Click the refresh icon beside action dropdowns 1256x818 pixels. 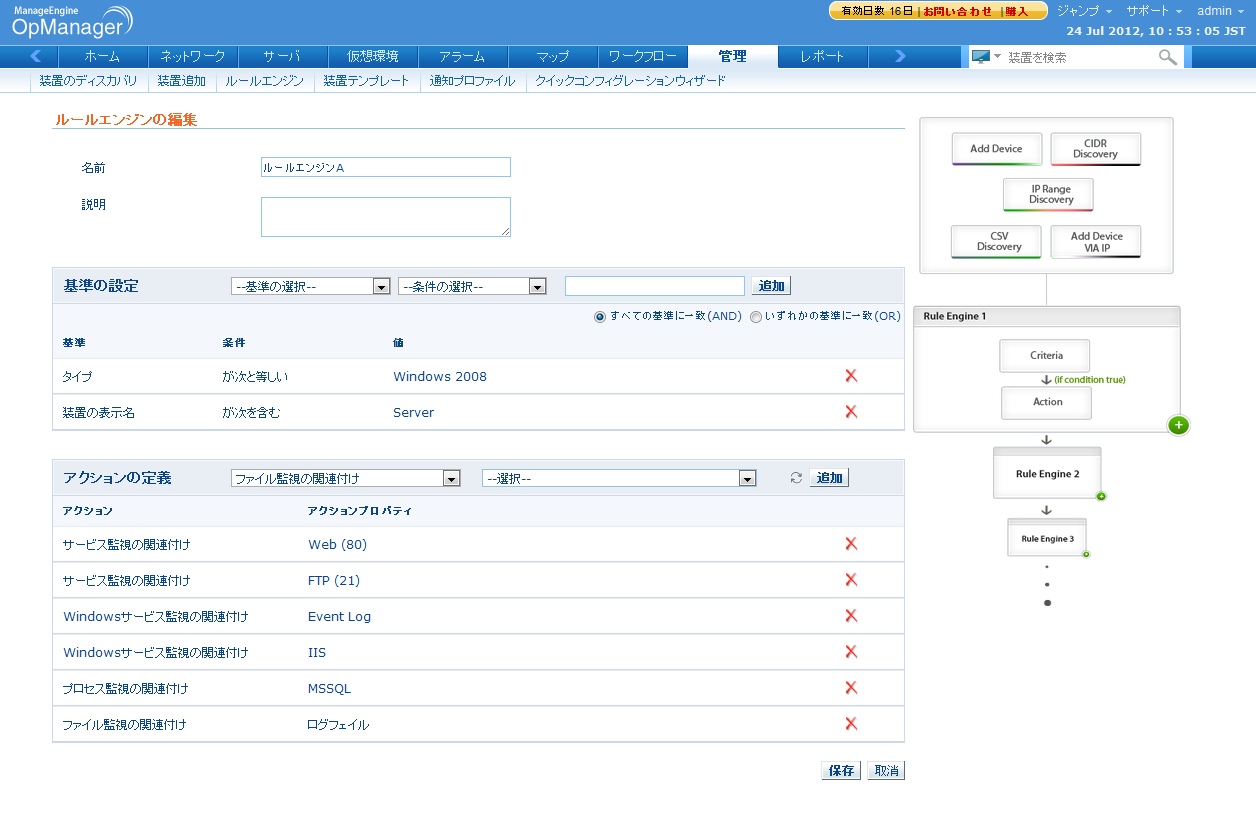click(x=796, y=478)
